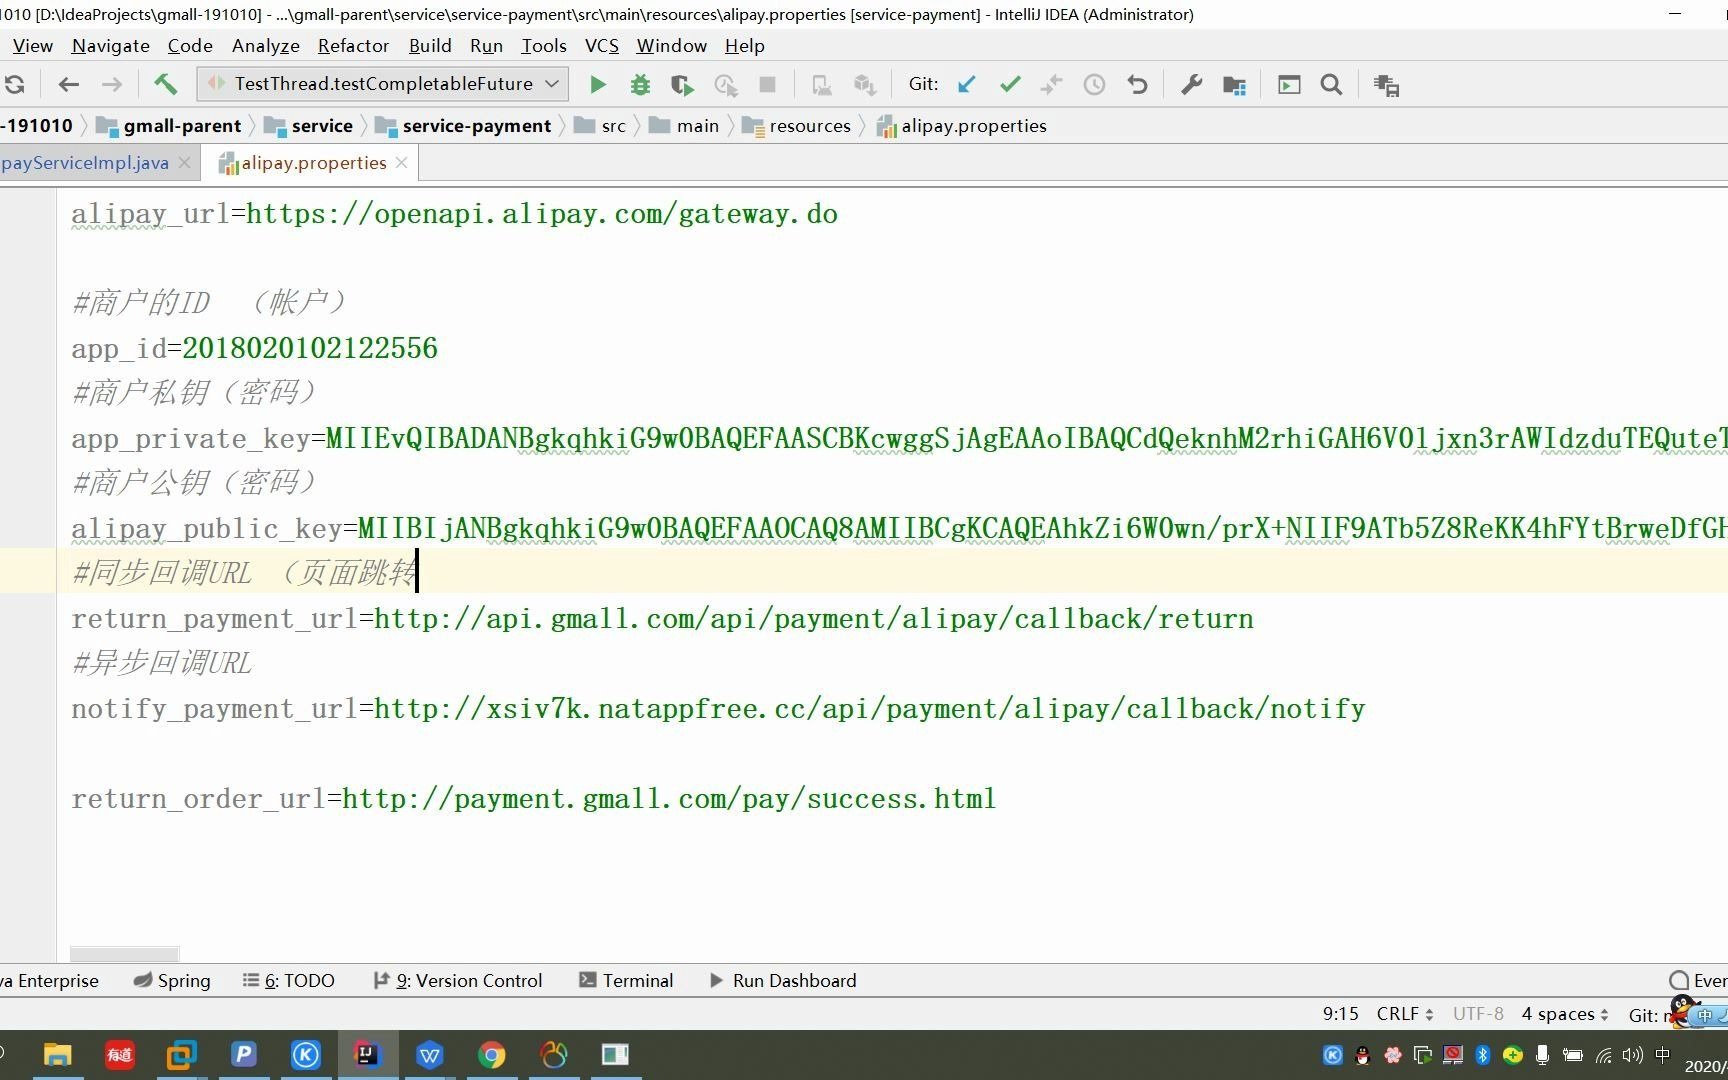
Task: Click the volume icon in system tray
Action: (1632, 1055)
